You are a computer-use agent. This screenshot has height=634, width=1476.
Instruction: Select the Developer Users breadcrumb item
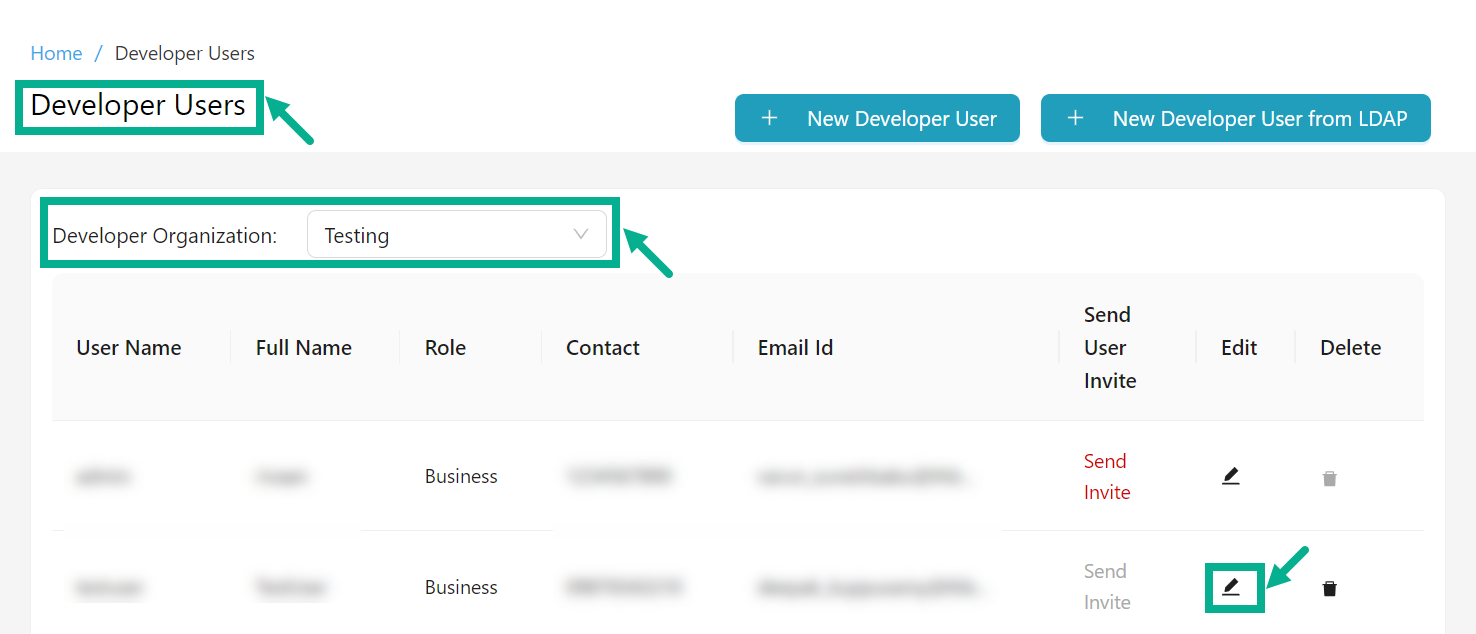[184, 53]
